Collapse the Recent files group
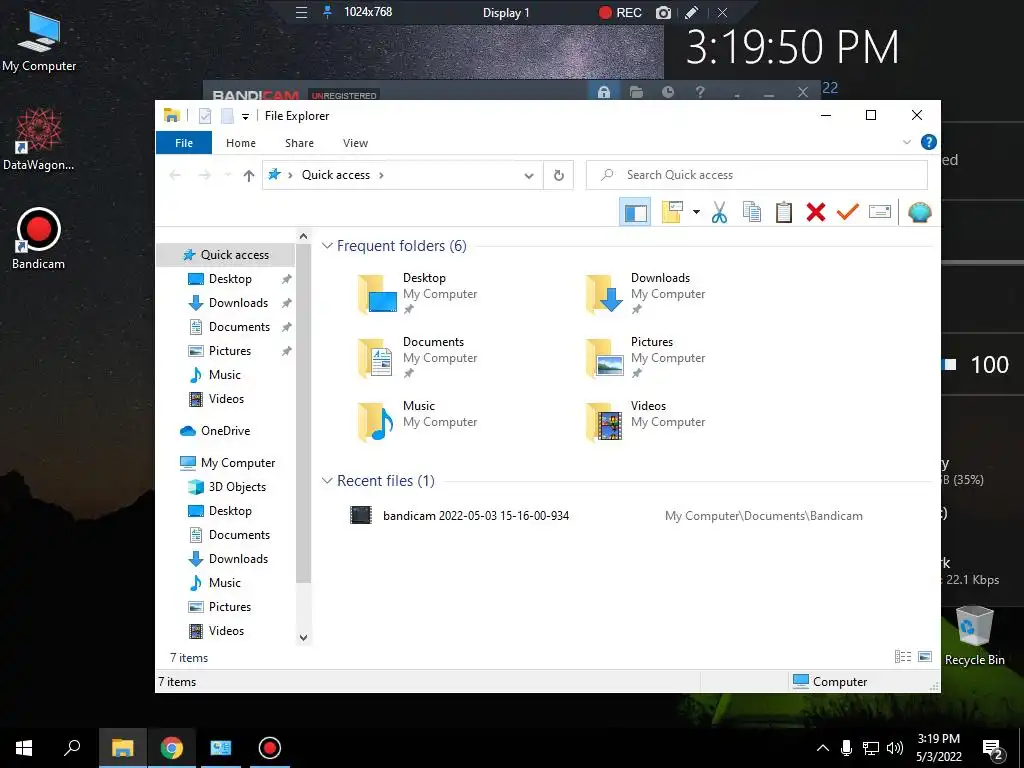1024x768 pixels. pyautogui.click(x=327, y=481)
